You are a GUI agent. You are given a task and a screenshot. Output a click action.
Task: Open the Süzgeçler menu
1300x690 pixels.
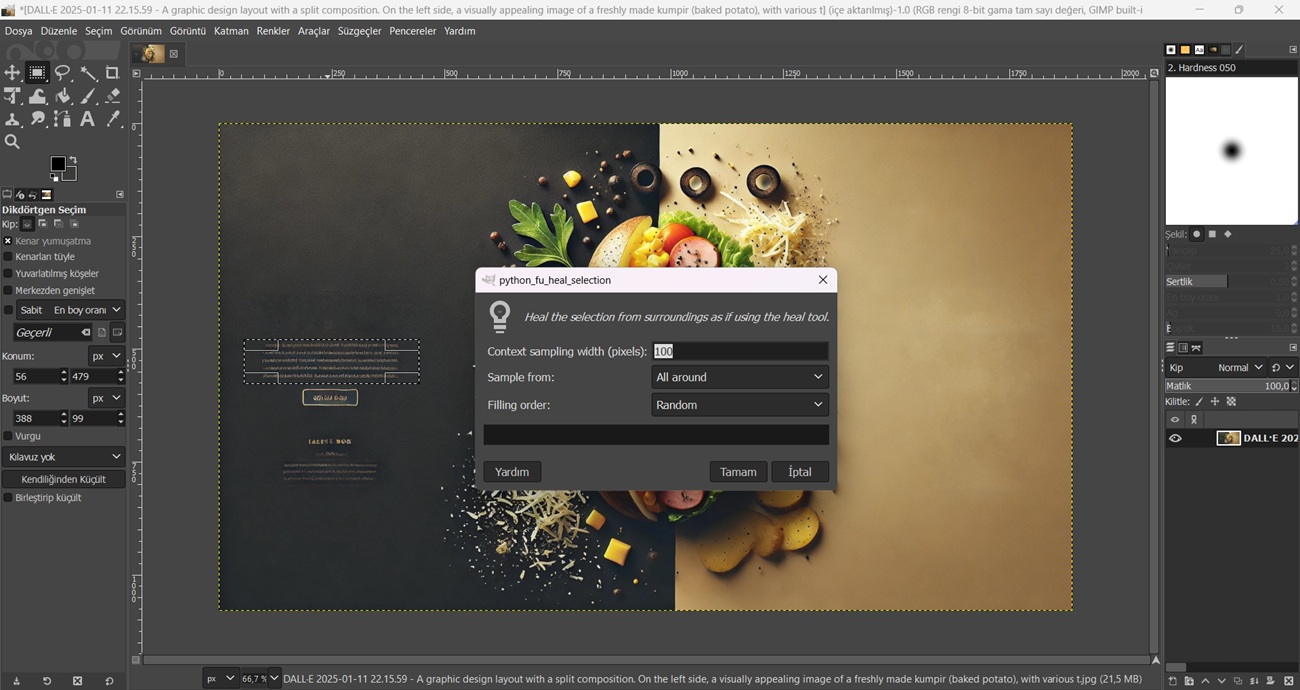(359, 31)
